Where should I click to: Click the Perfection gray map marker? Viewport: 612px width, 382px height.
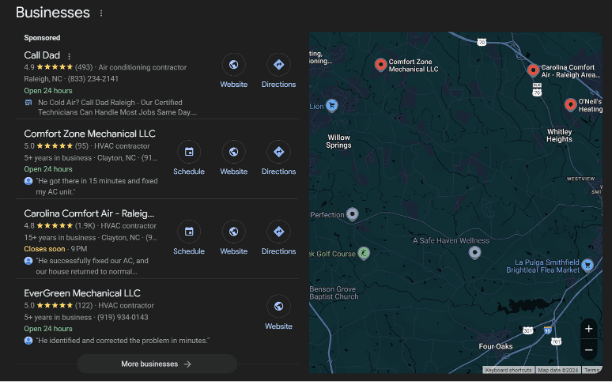tap(352, 214)
